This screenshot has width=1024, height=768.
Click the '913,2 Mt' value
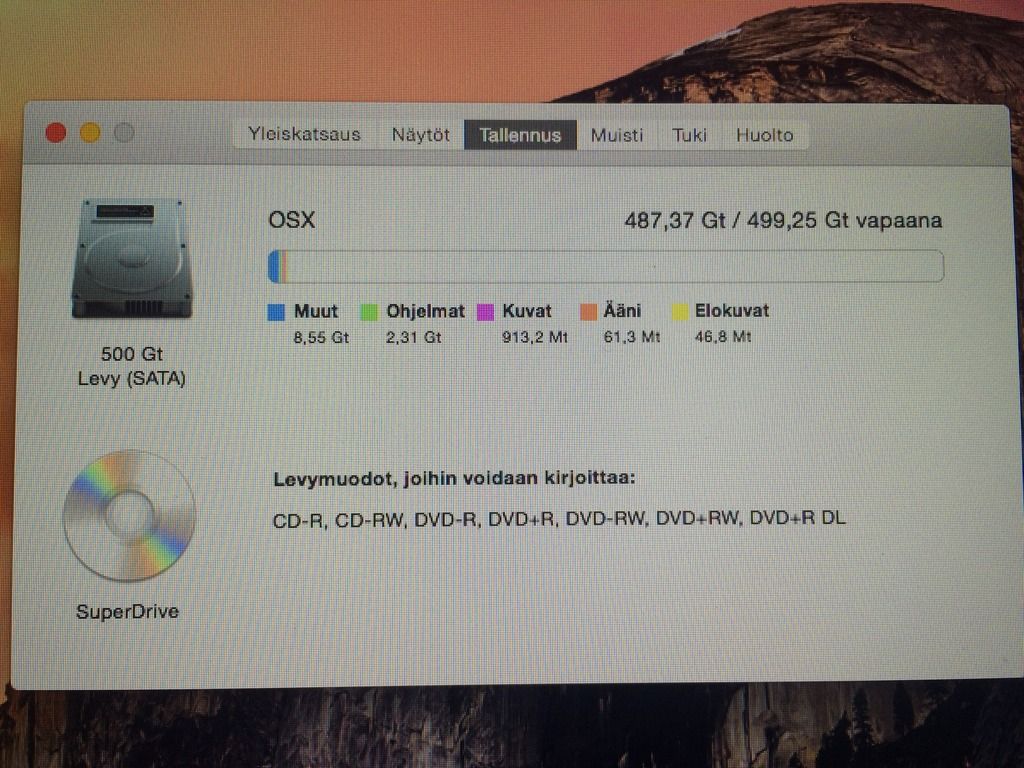click(x=535, y=337)
